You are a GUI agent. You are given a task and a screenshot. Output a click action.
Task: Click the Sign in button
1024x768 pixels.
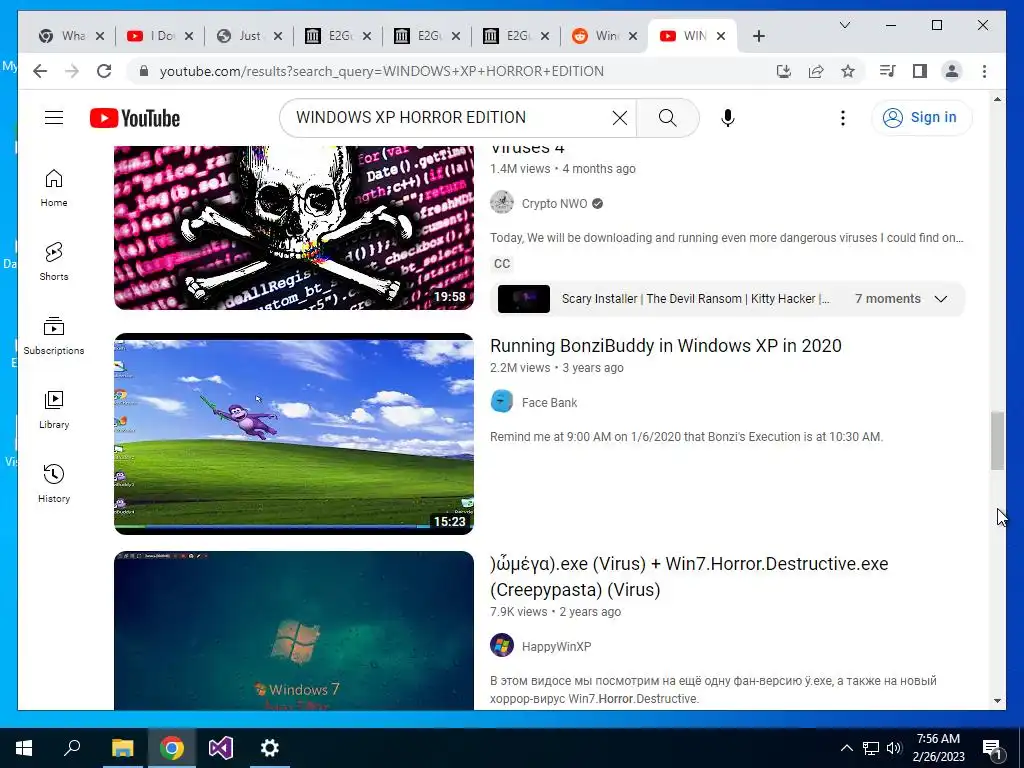point(921,118)
